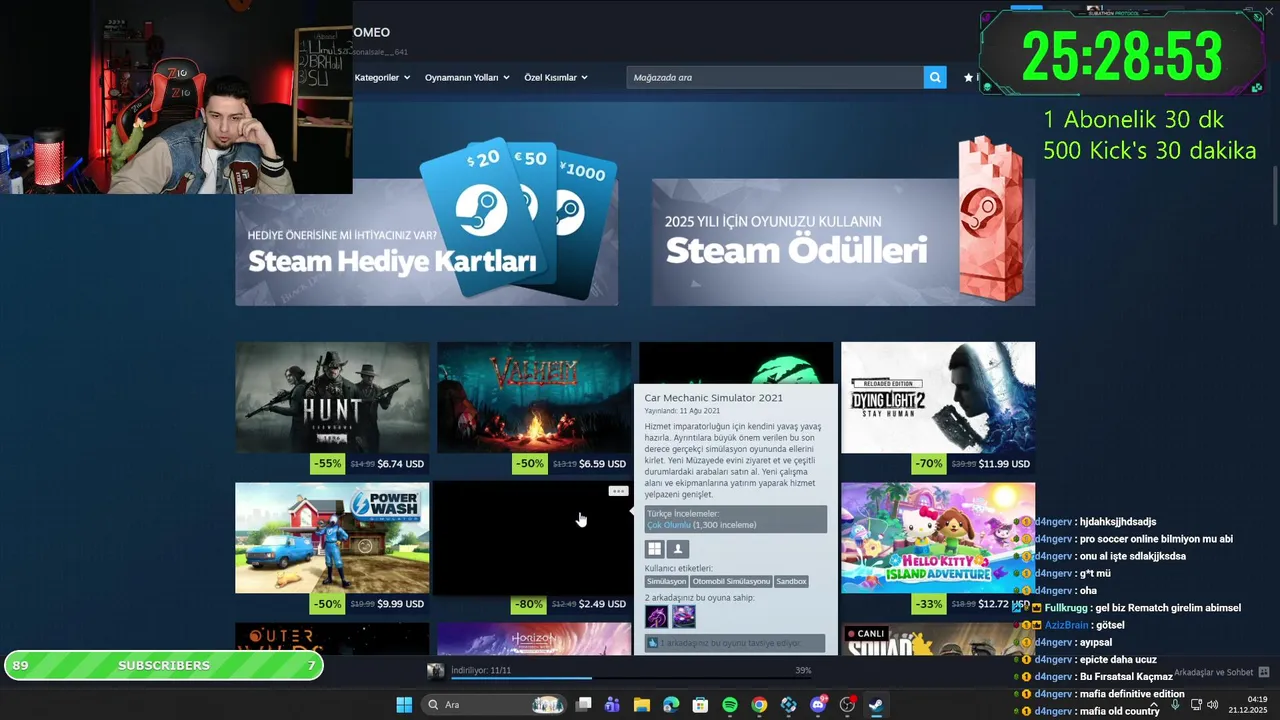Click the volume speaker icon in the system tray
Image resolution: width=1280 pixels, height=720 pixels.
[1213, 705]
